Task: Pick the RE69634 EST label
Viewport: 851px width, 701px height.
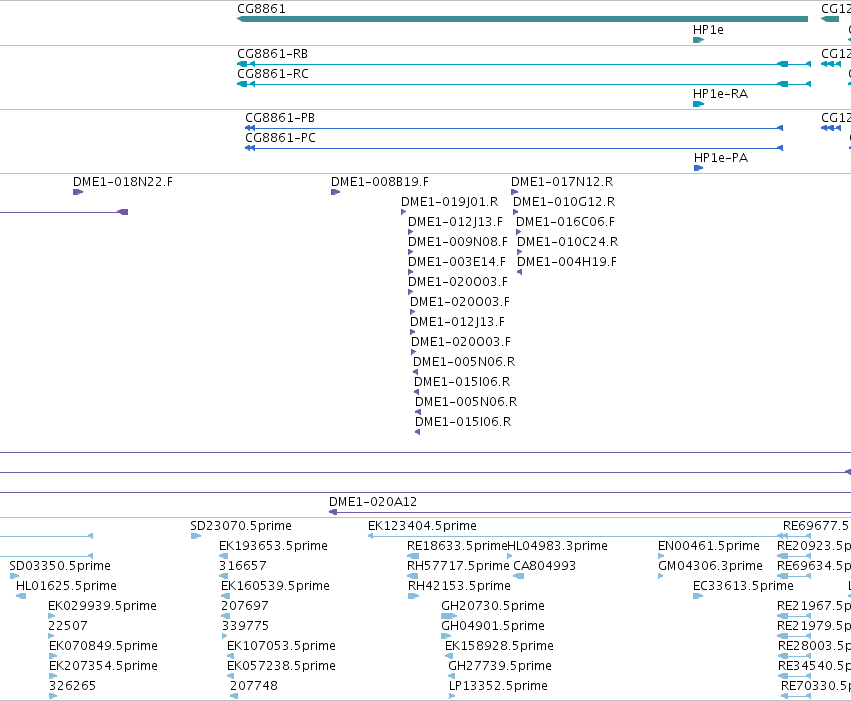Action: coord(814,566)
